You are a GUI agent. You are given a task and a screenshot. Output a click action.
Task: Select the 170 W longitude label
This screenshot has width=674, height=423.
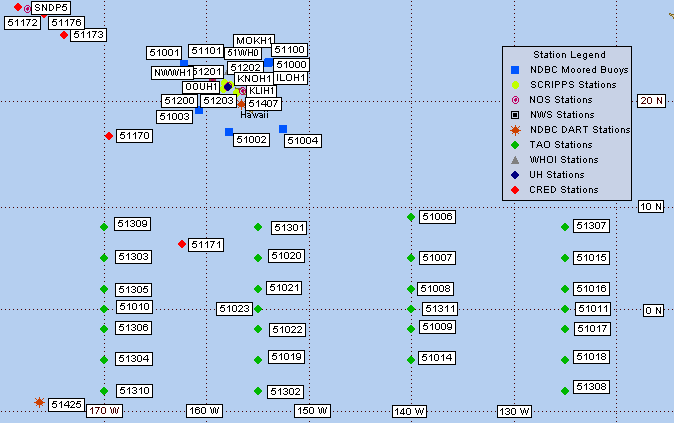104,411
